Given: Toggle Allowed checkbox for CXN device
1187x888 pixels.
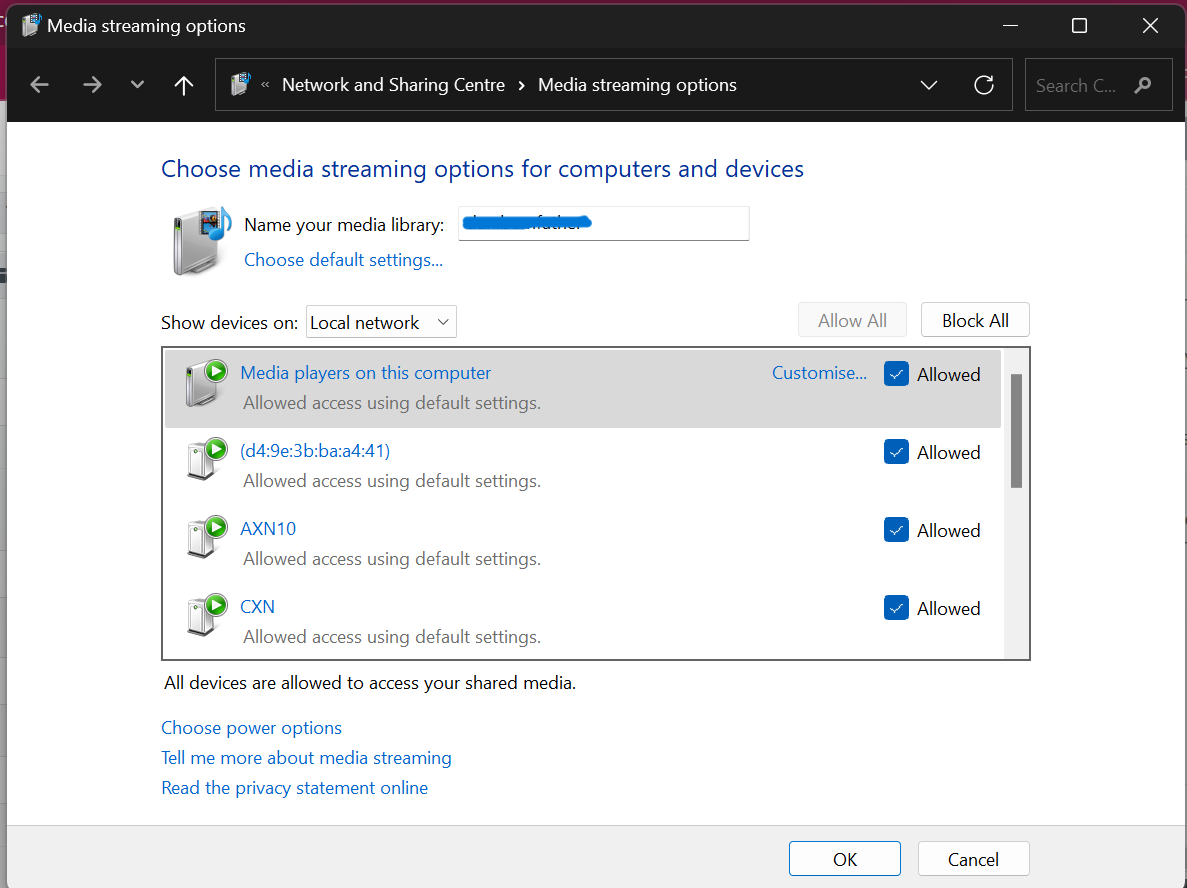Looking at the screenshot, I should click(896, 608).
